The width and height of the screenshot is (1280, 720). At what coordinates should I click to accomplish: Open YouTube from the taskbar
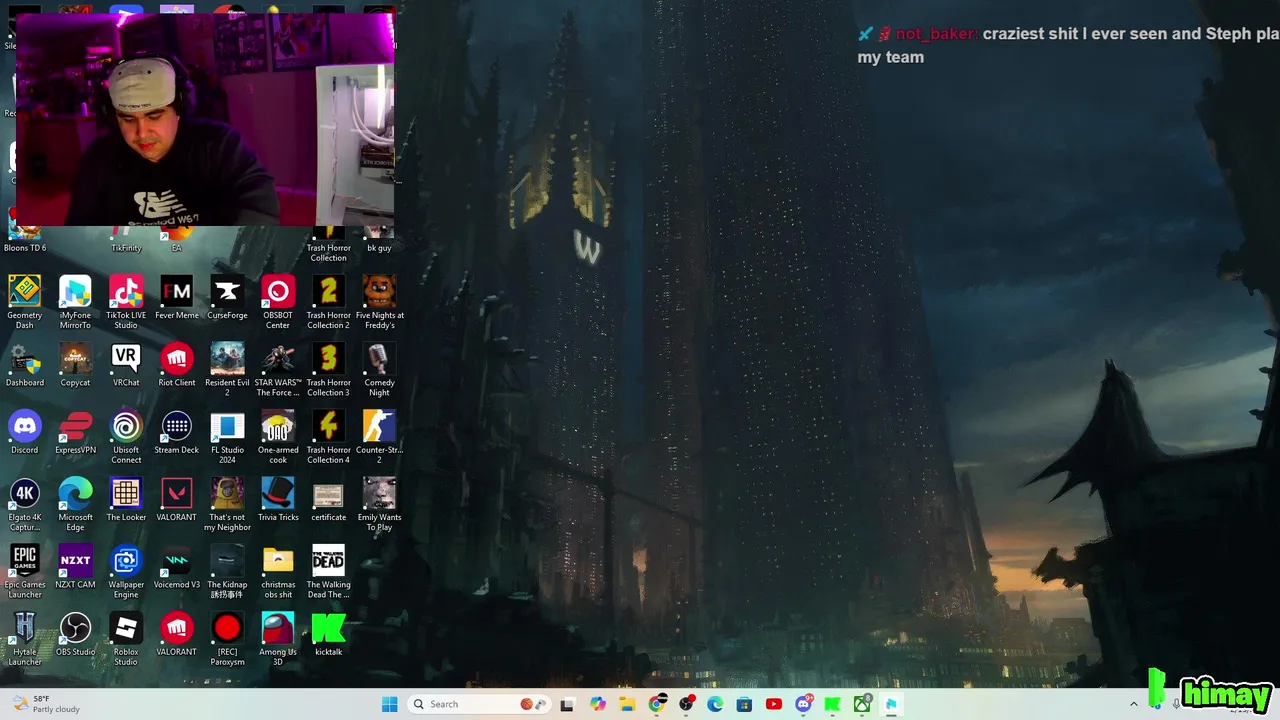pyautogui.click(x=773, y=704)
